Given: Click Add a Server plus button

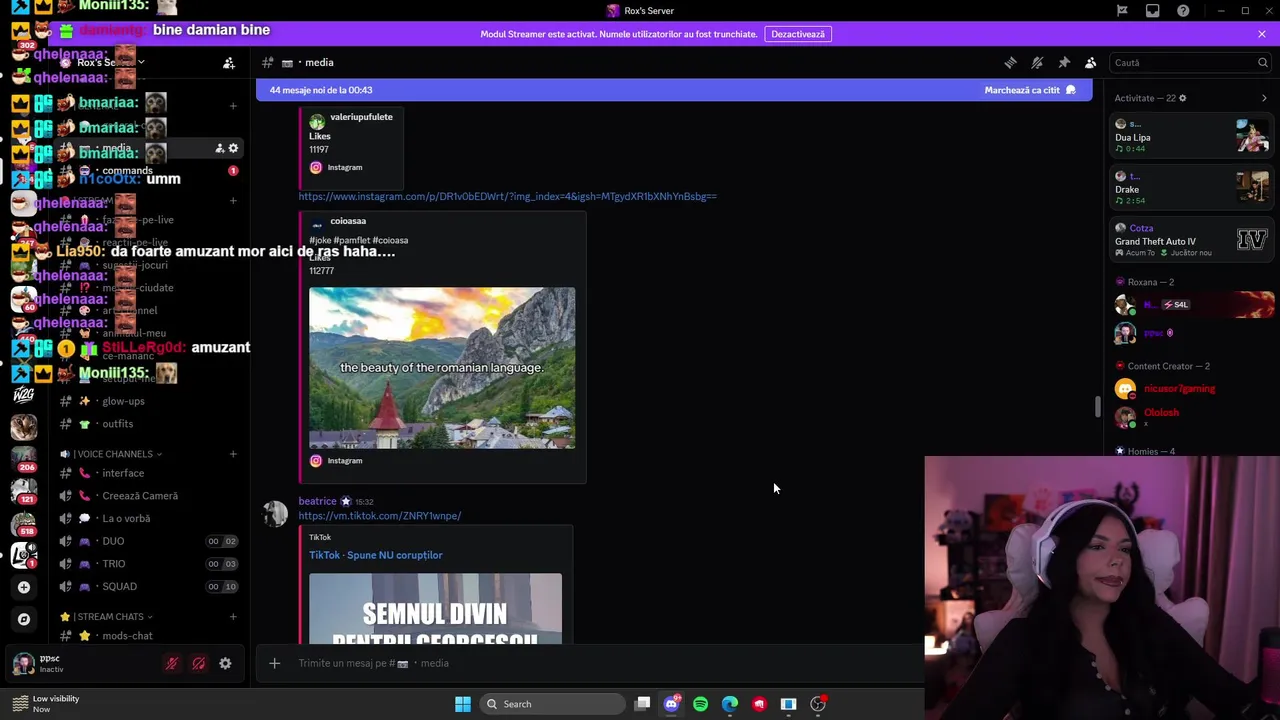Looking at the screenshot, I should coord(24,587).
